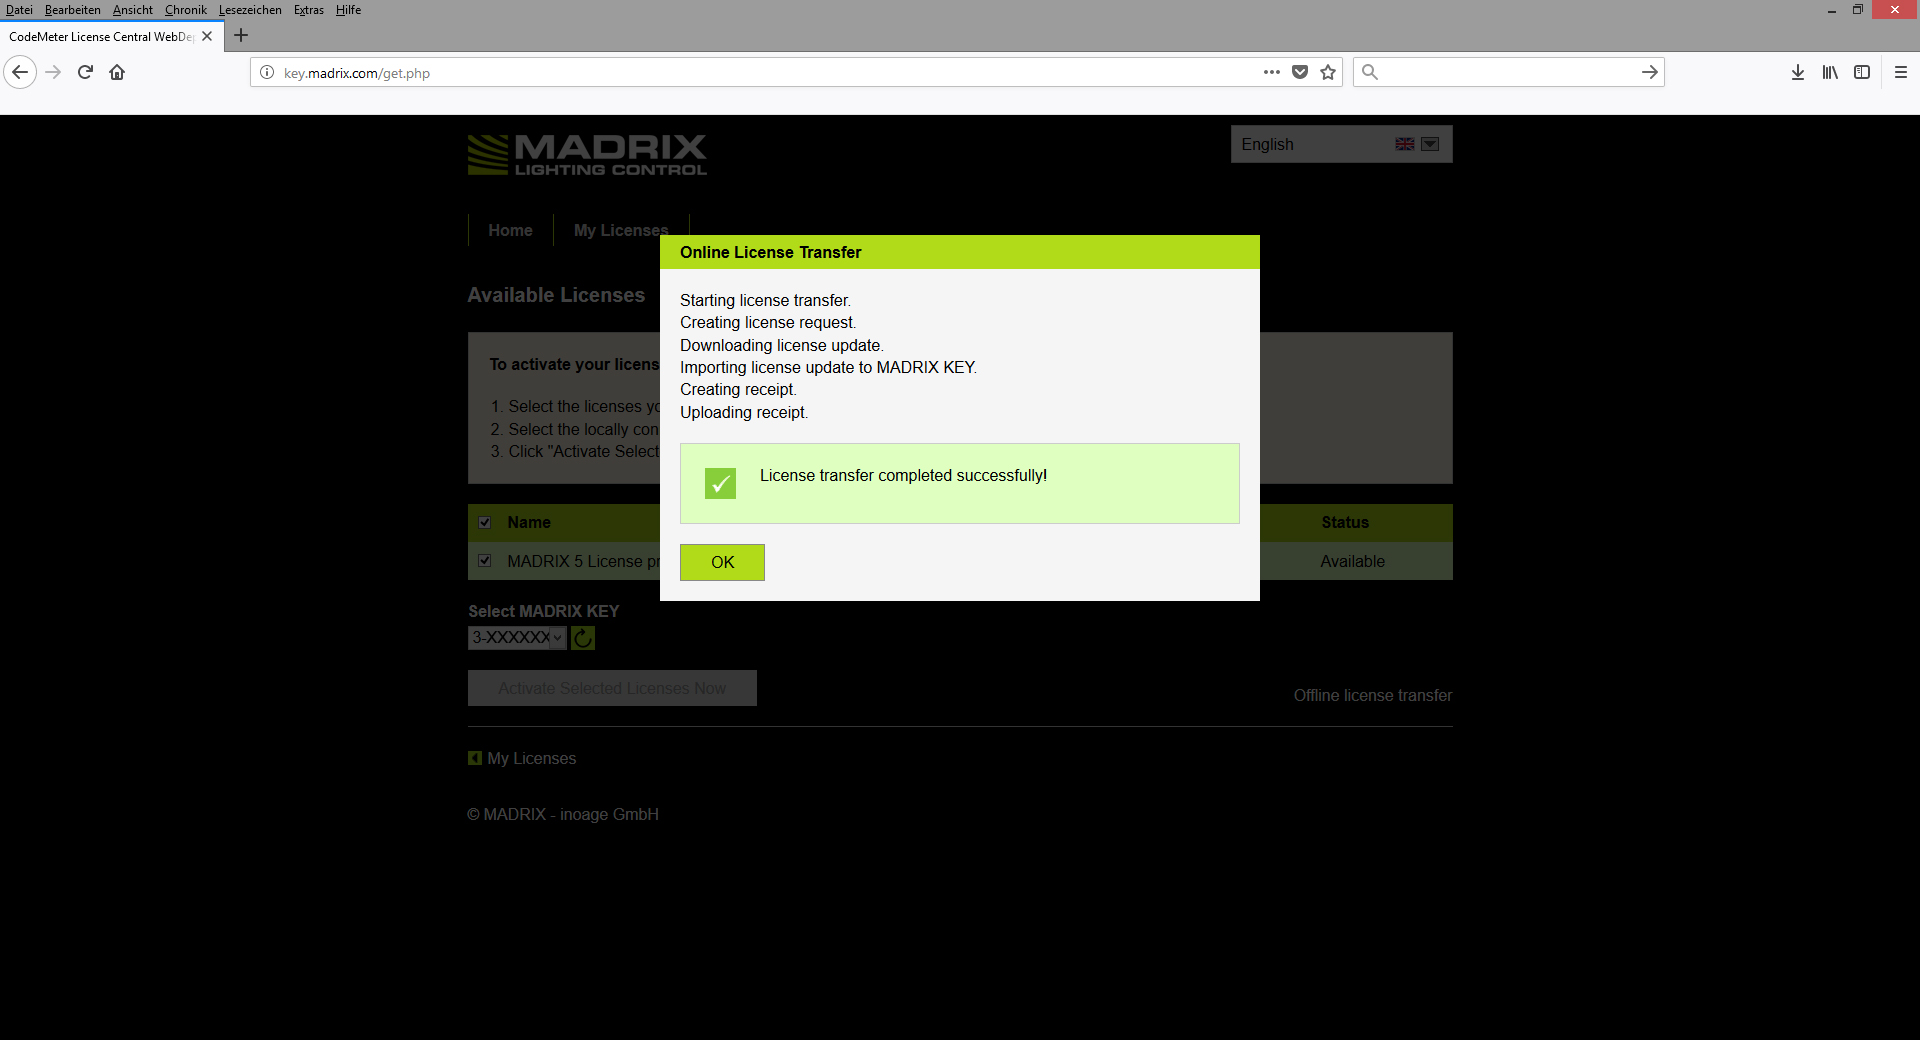Open the Ansicht menu
Screen dimensions: 1920x1040
133,10
